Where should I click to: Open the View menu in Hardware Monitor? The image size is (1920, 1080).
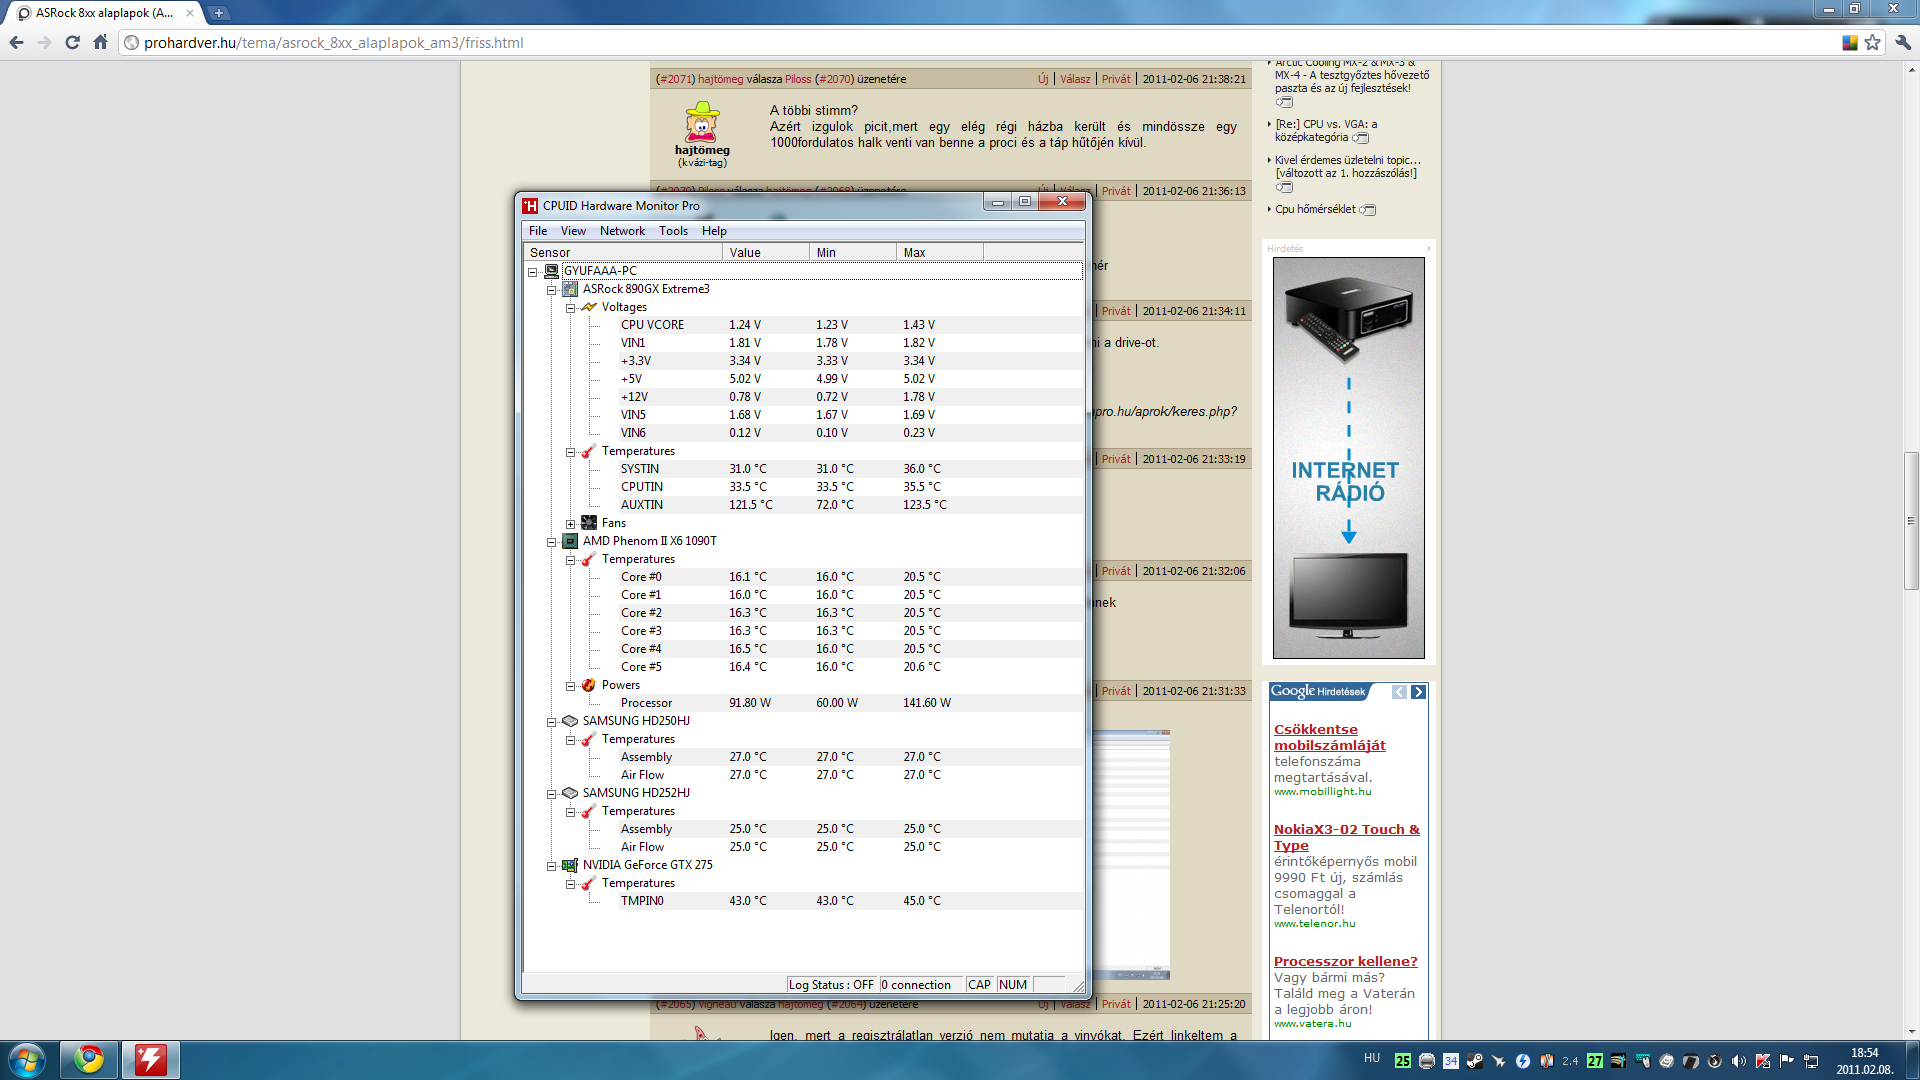[x=573, y=231]
